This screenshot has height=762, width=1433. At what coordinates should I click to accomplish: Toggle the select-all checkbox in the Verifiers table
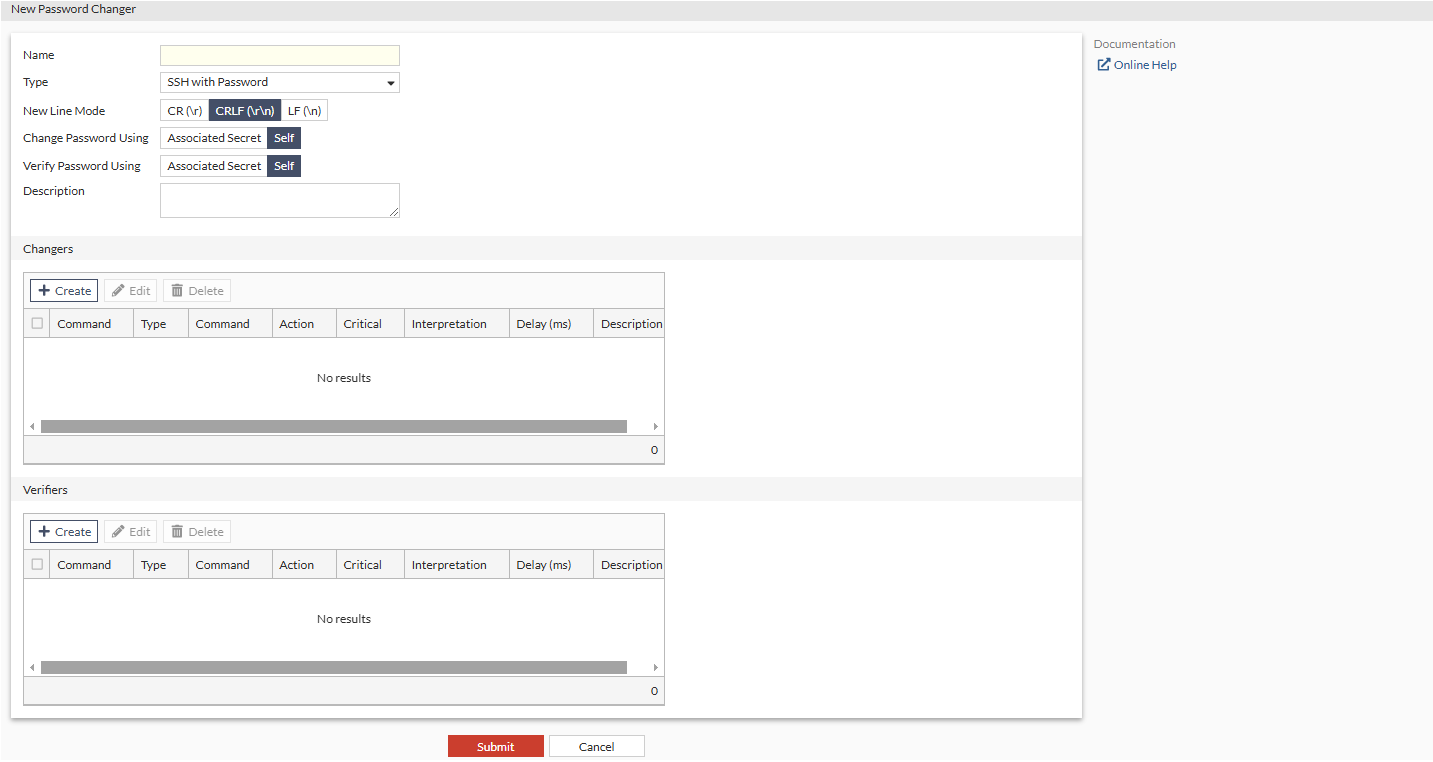(x=36, y=564)
